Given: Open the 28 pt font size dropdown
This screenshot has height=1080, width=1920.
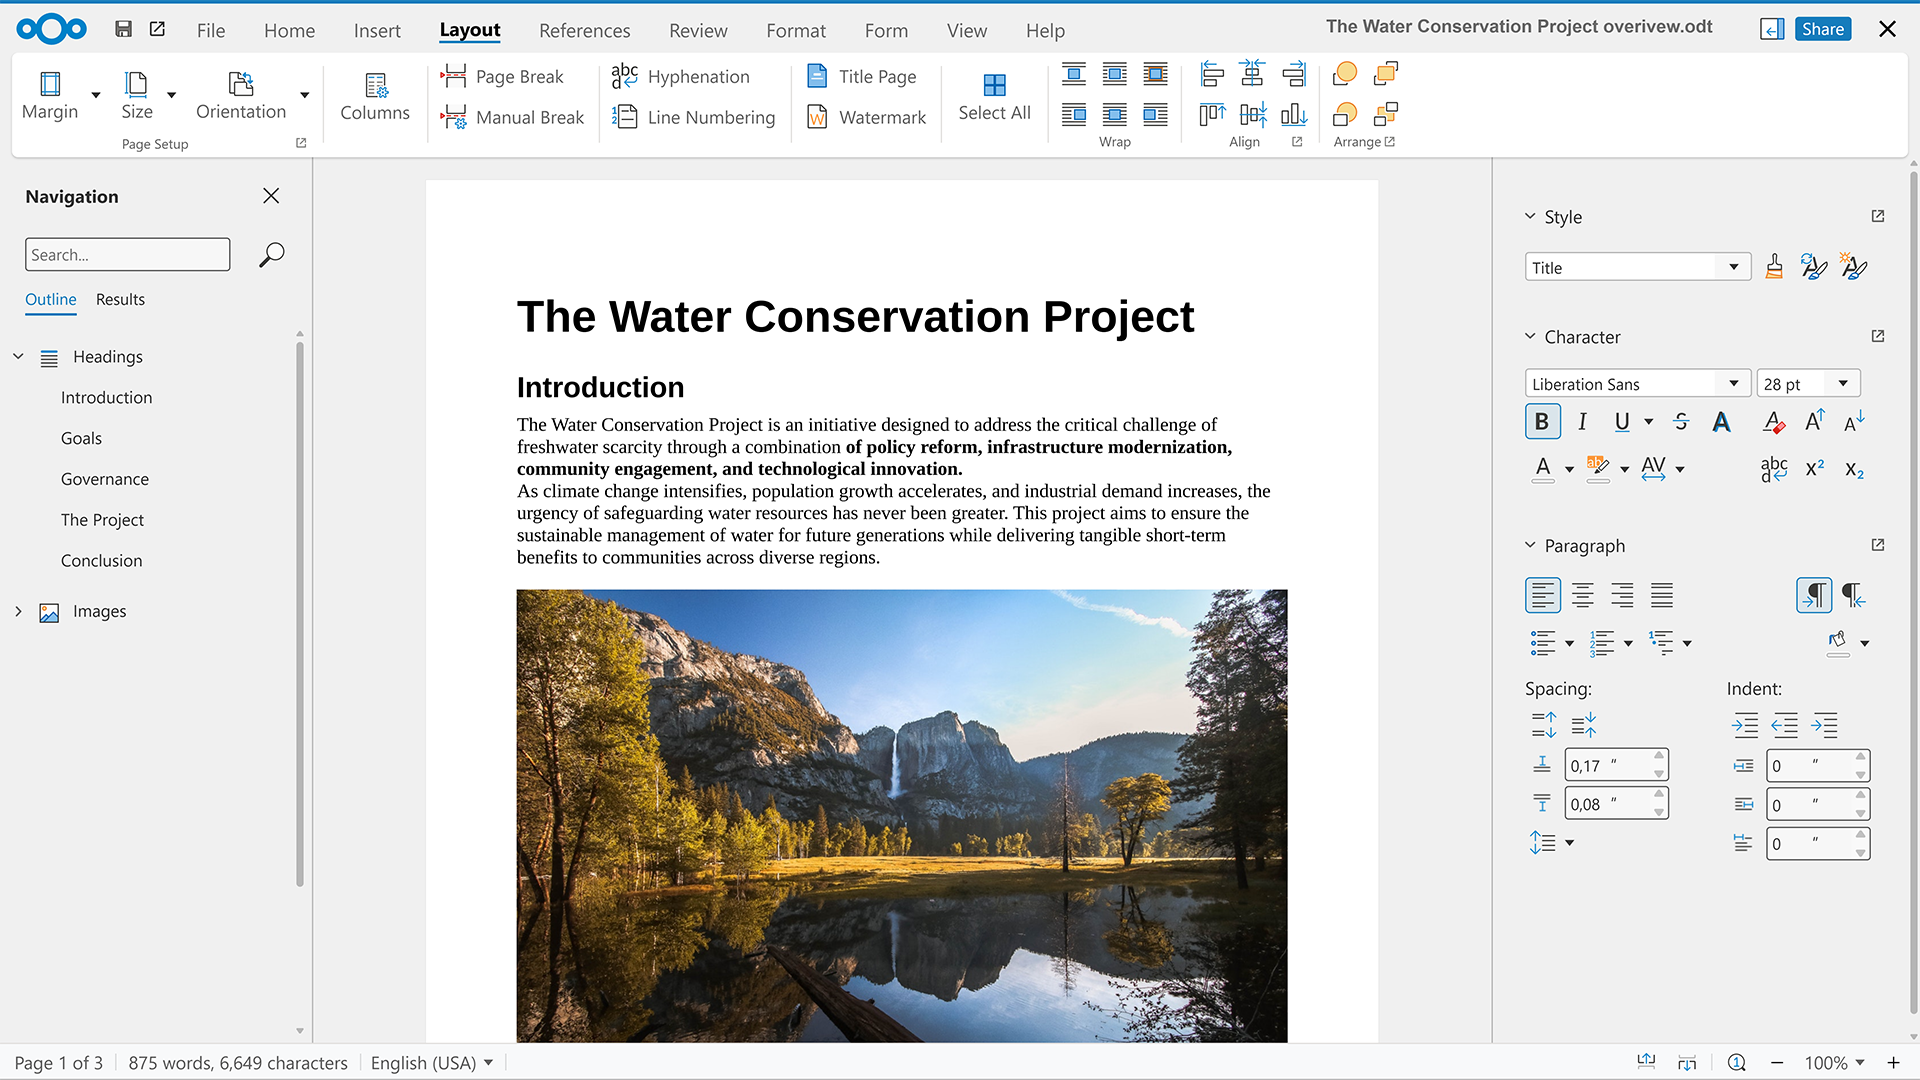Looking at the screenshot, I should point(1843,384).
